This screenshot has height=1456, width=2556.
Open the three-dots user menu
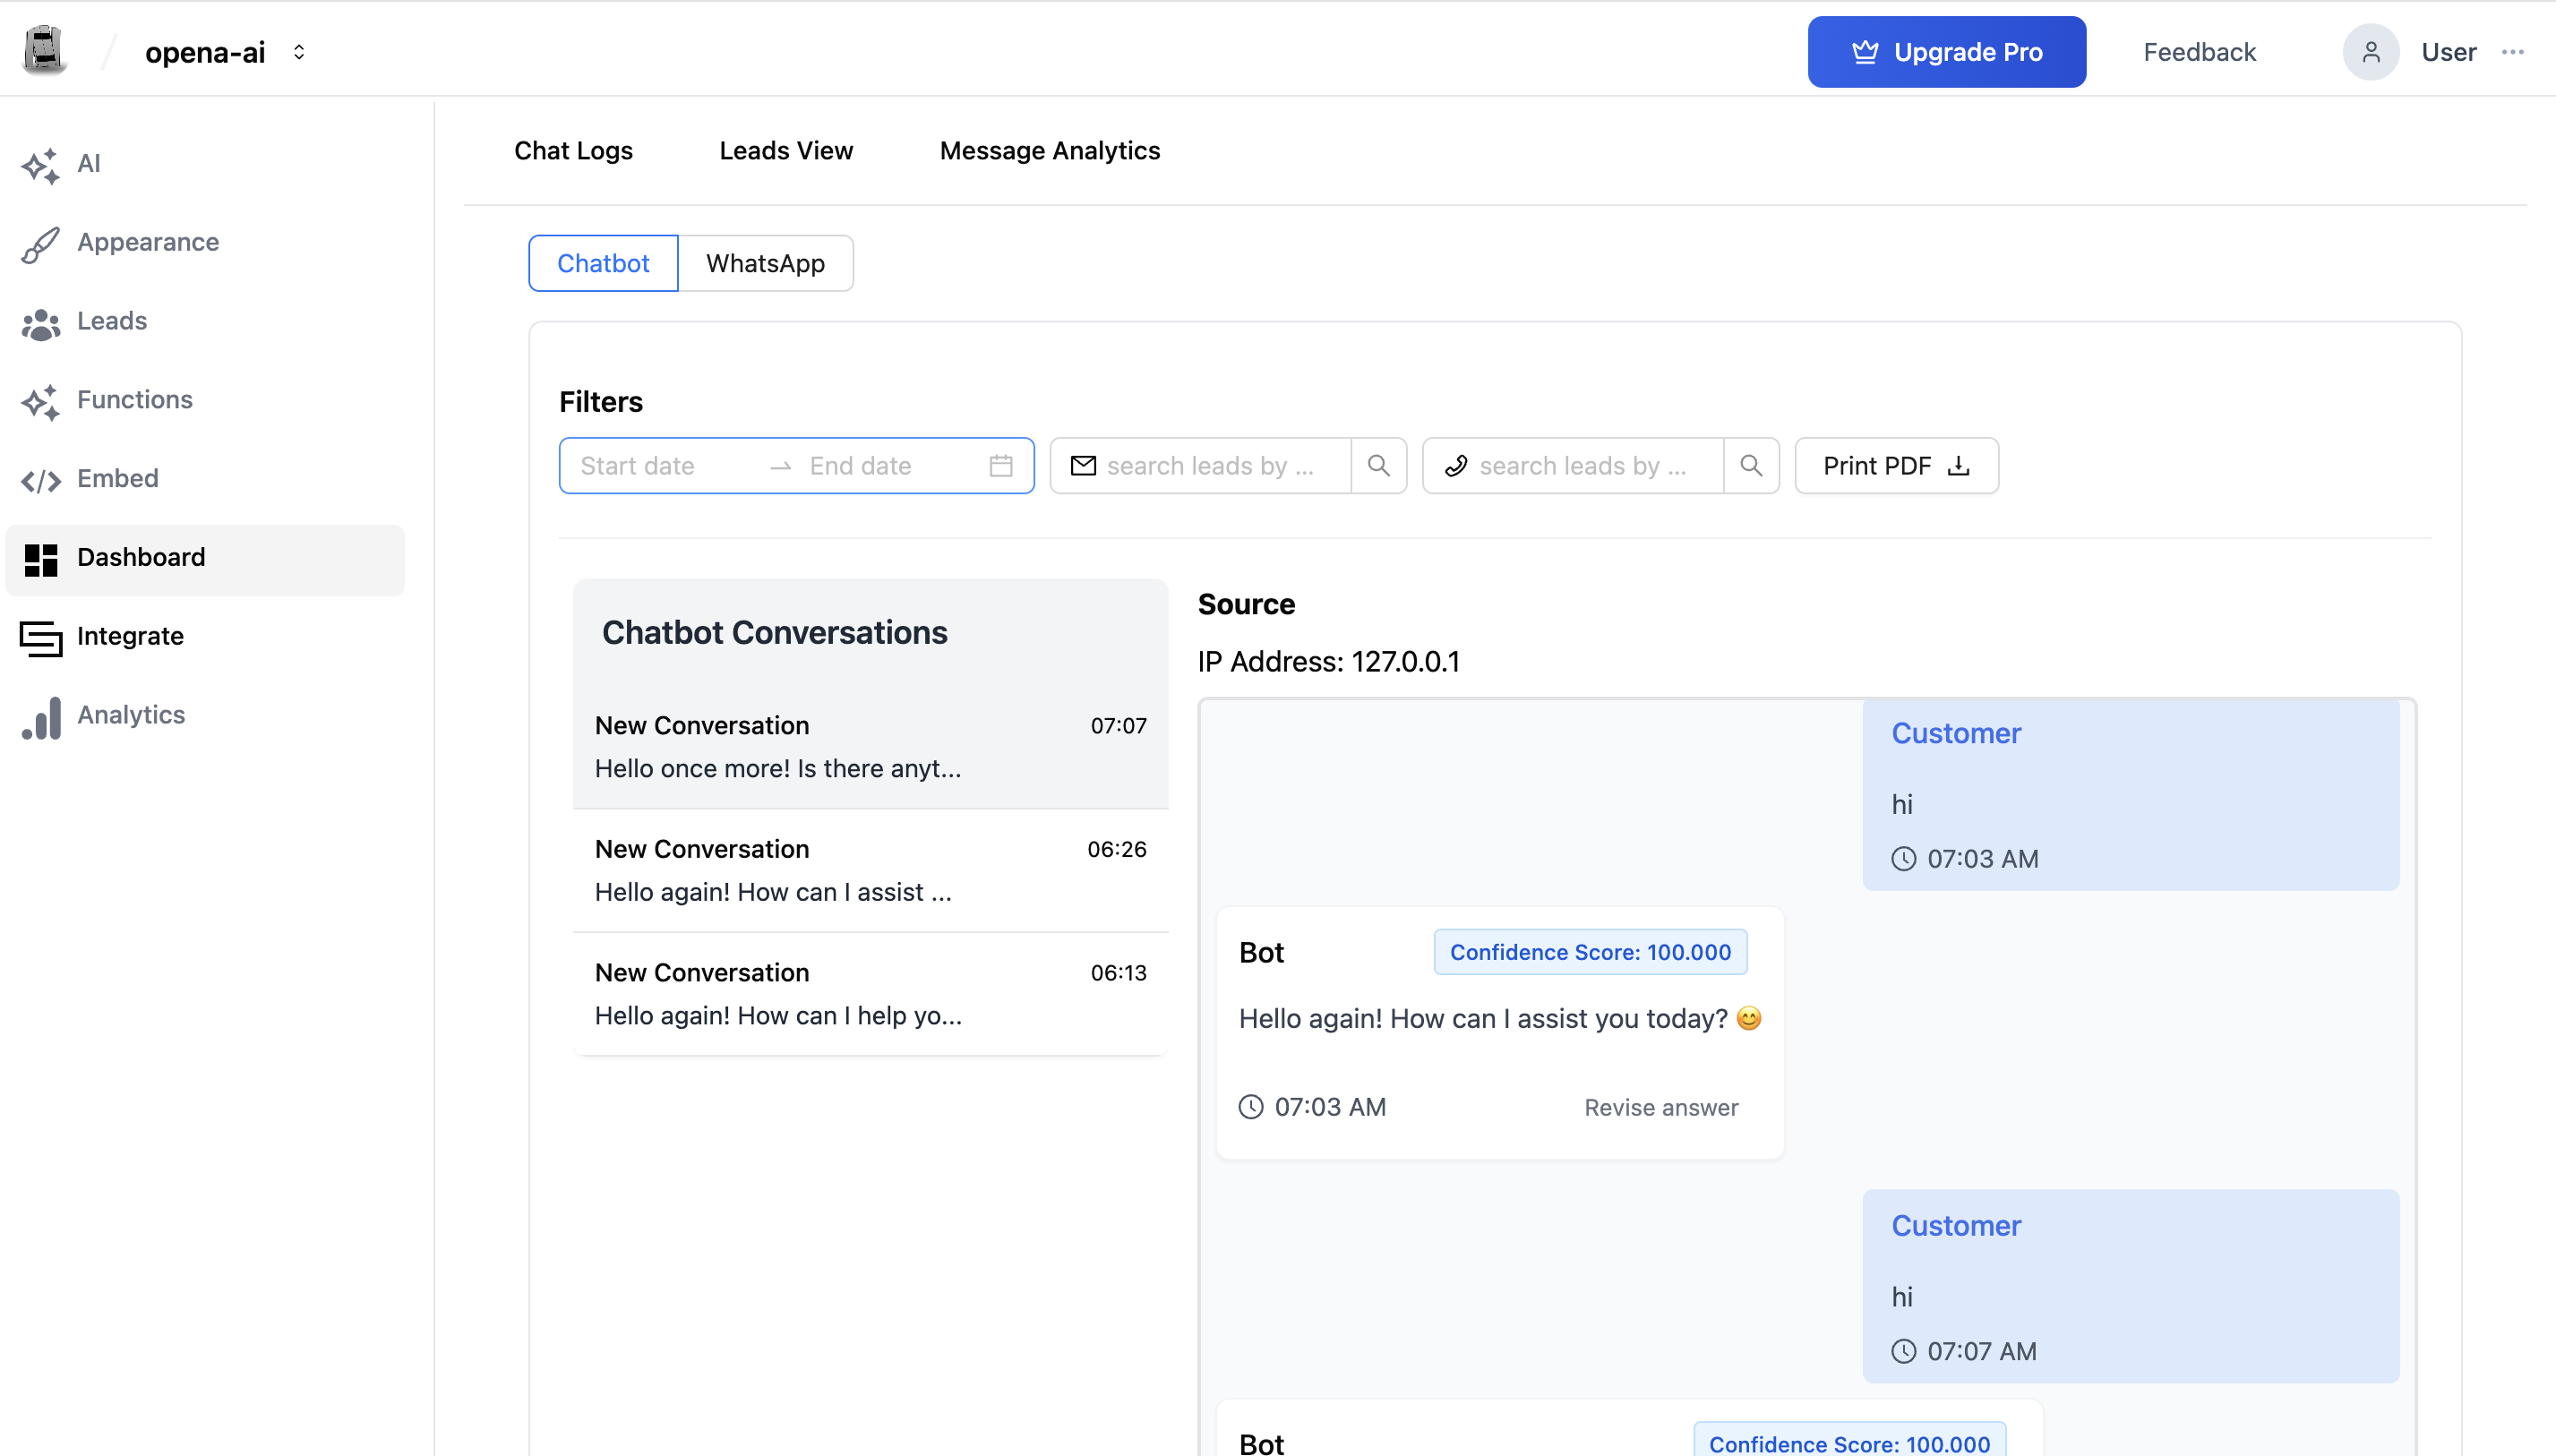pos(2513,52)
